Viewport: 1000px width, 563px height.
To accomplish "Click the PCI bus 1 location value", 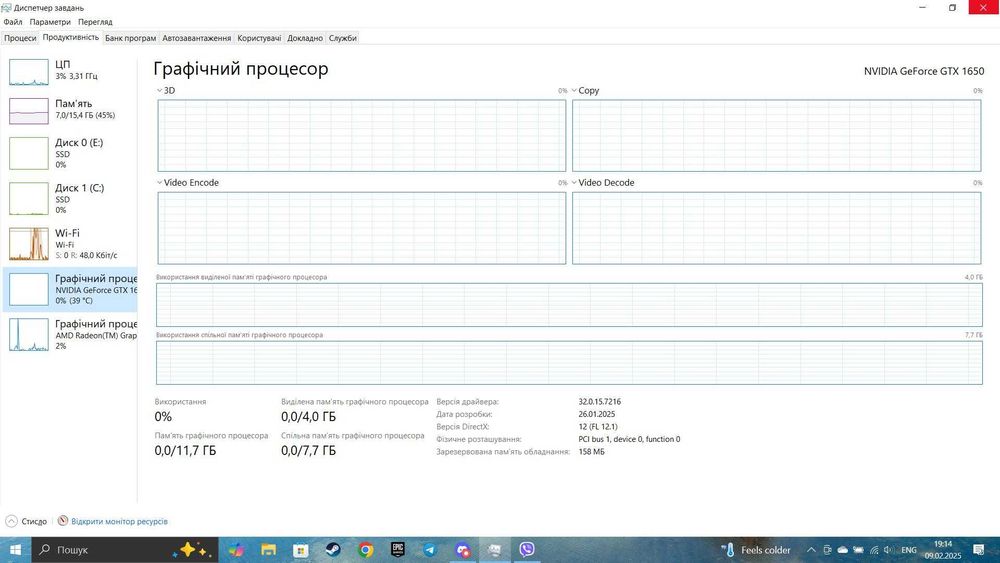I will click(629, 439).
